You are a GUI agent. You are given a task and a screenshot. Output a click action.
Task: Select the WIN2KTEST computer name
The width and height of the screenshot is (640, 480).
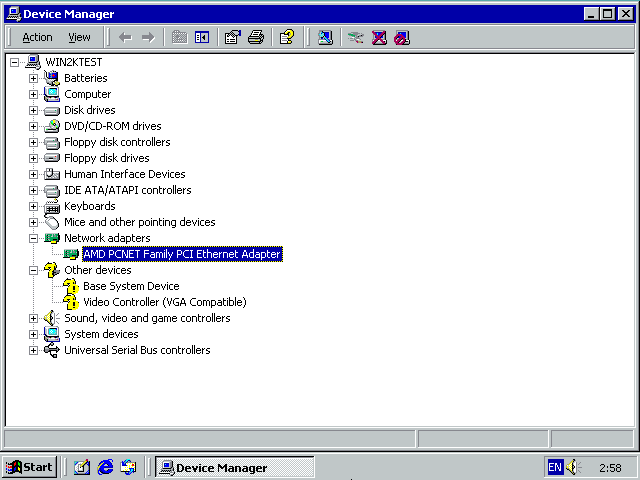(74, 62)
